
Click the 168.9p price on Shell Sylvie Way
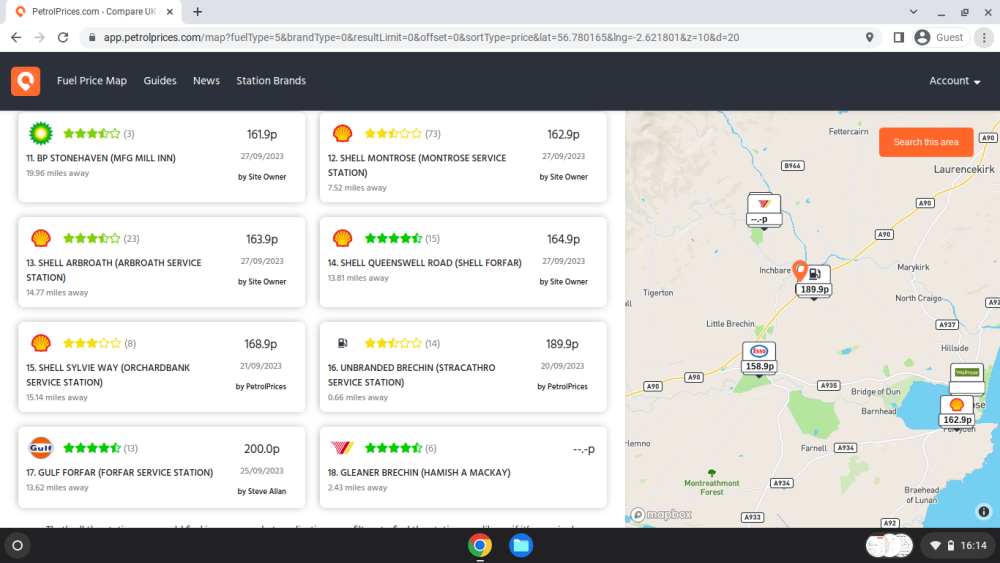[x=261, y=344]
